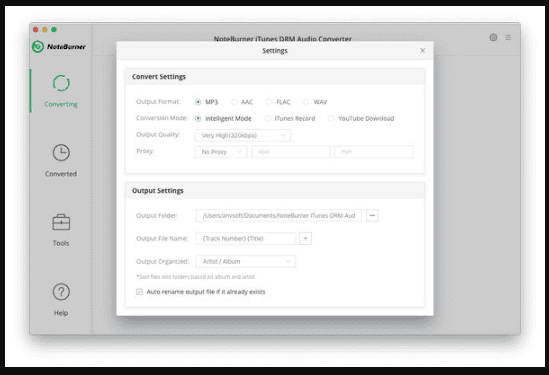Click the sort files into folders note
The image size is (549, 375).
pyautogui.click(x=196, y=277)
